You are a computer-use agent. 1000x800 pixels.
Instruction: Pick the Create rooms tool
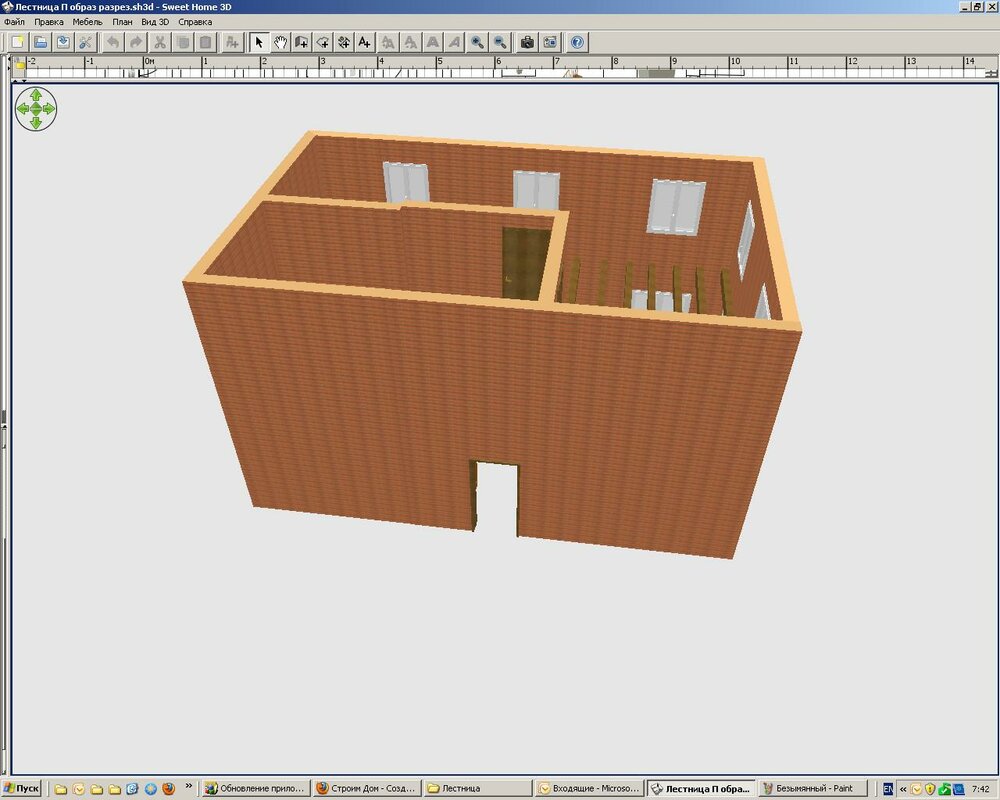323,42
